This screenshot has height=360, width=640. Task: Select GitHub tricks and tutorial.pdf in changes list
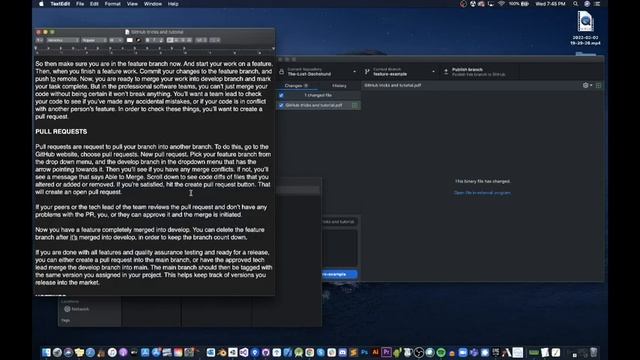[x=318, y=105]
